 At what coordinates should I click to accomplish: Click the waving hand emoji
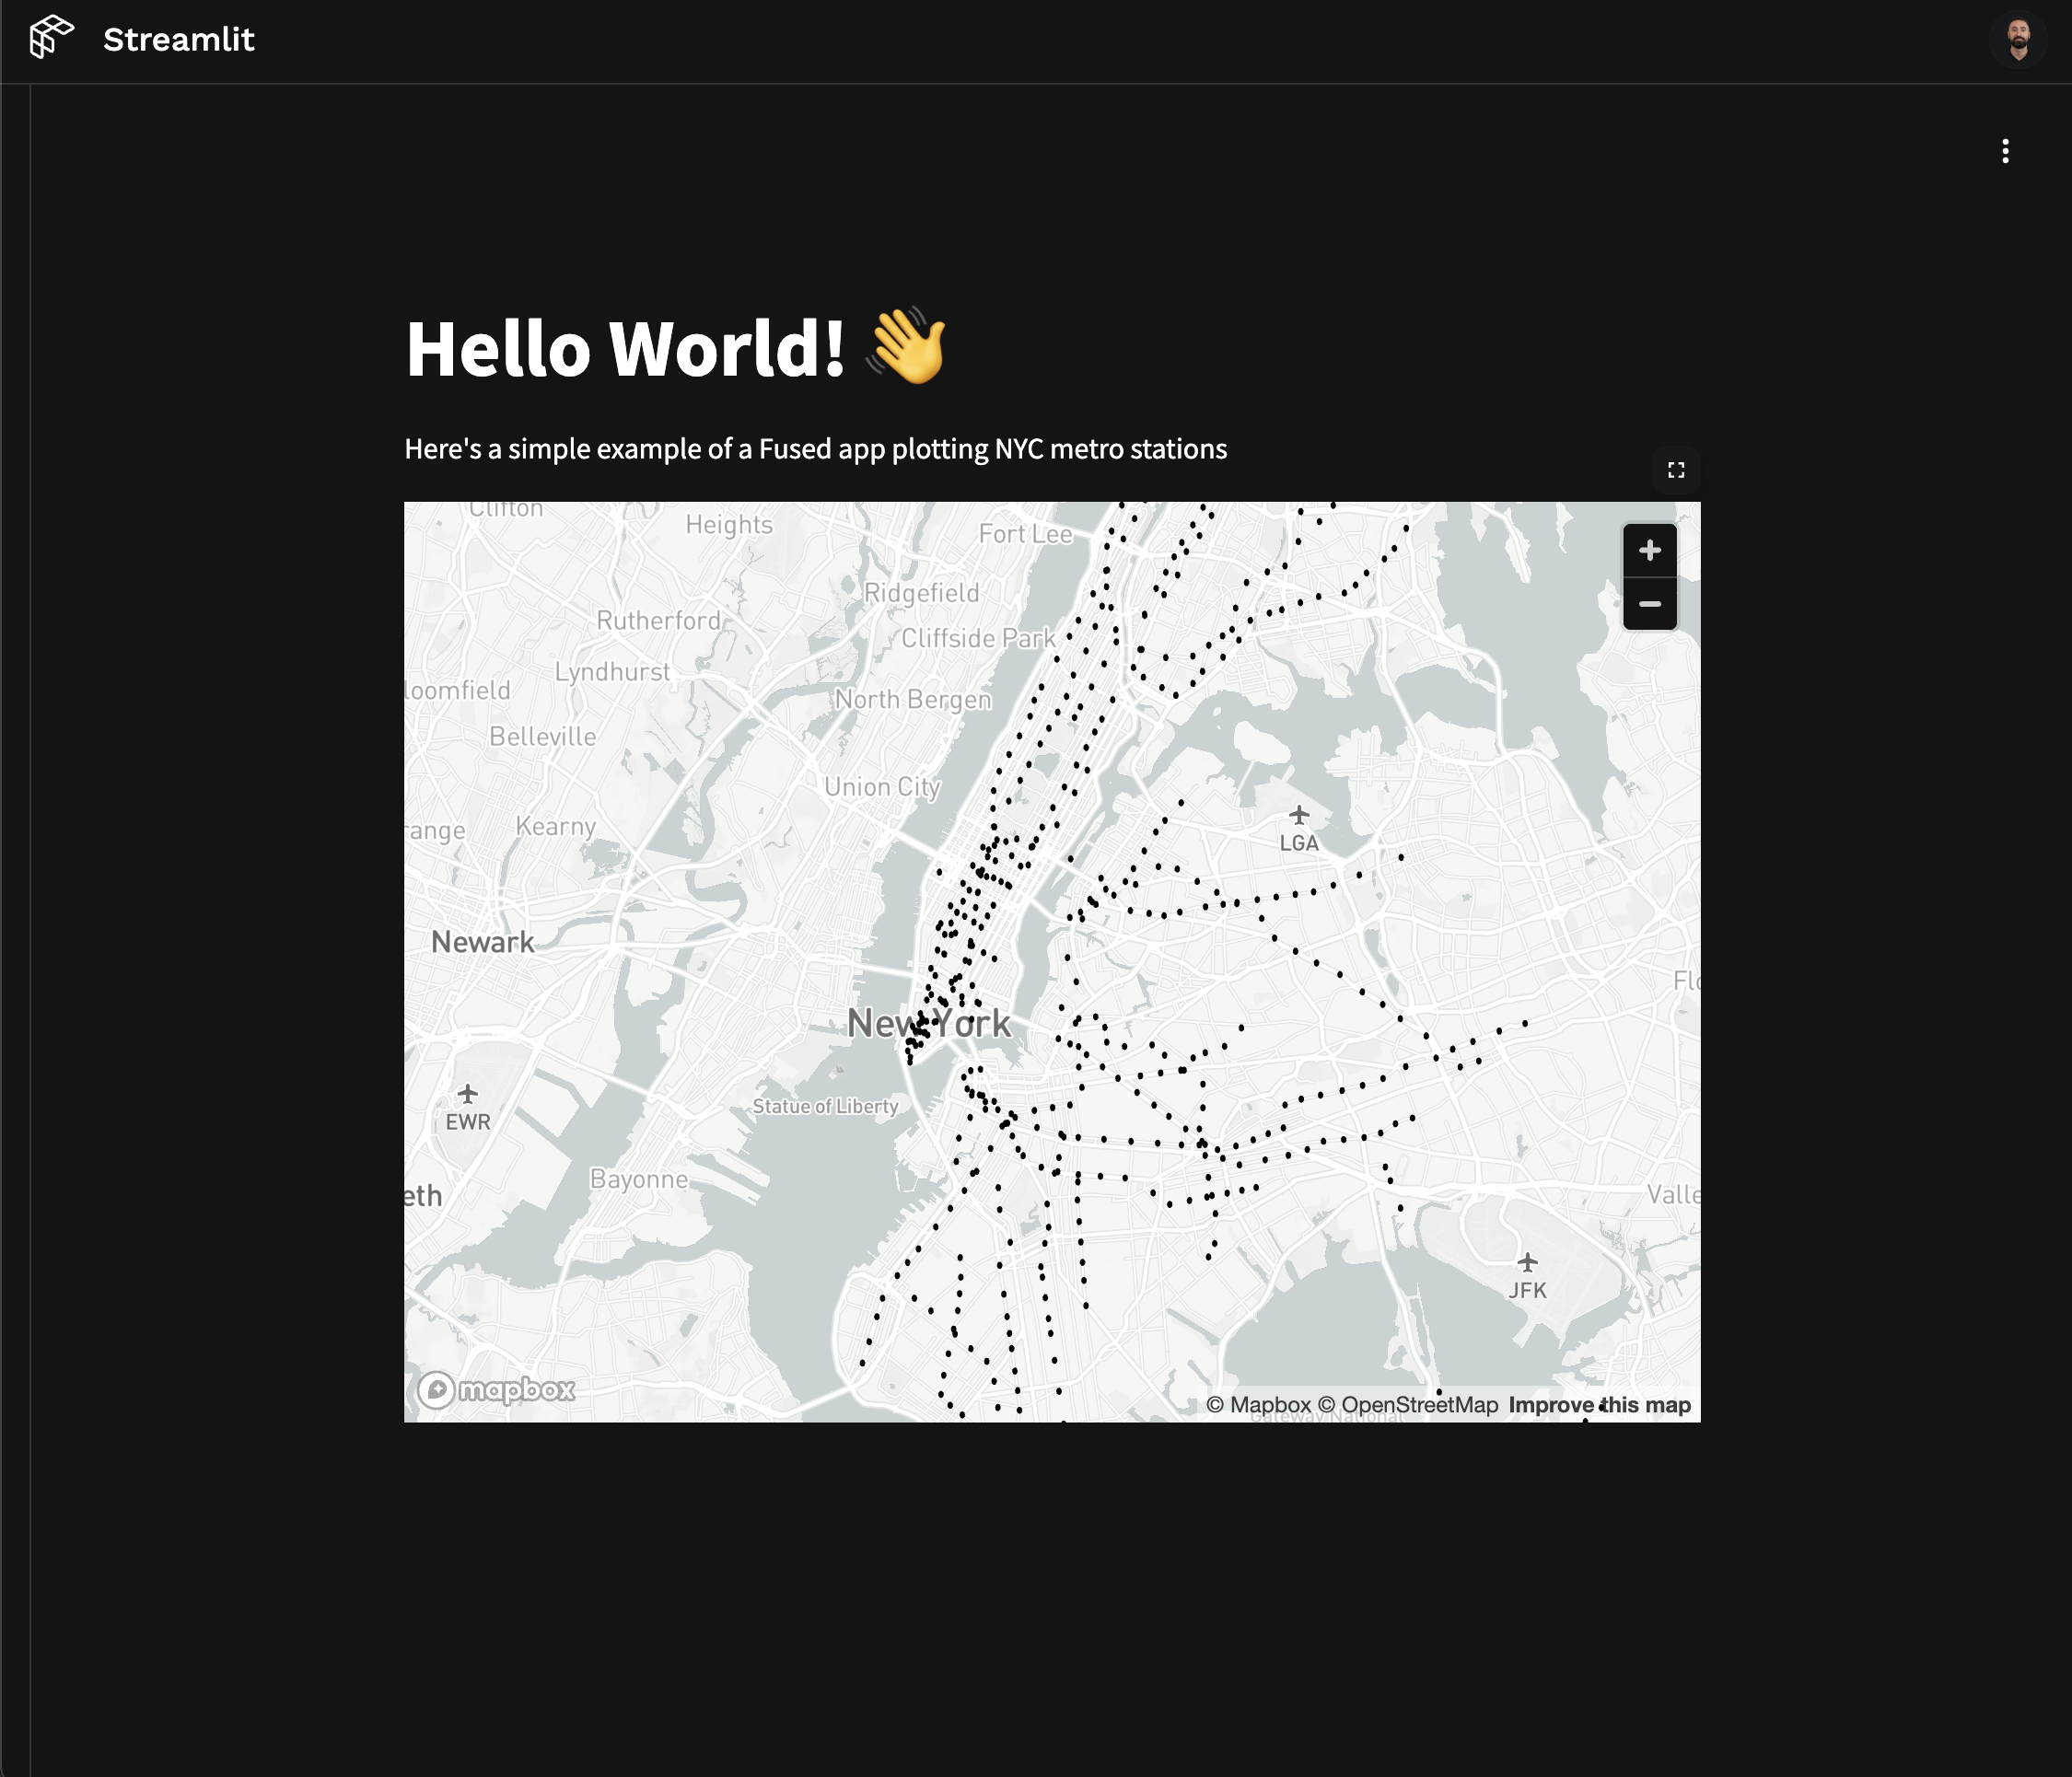pos(907,346)
